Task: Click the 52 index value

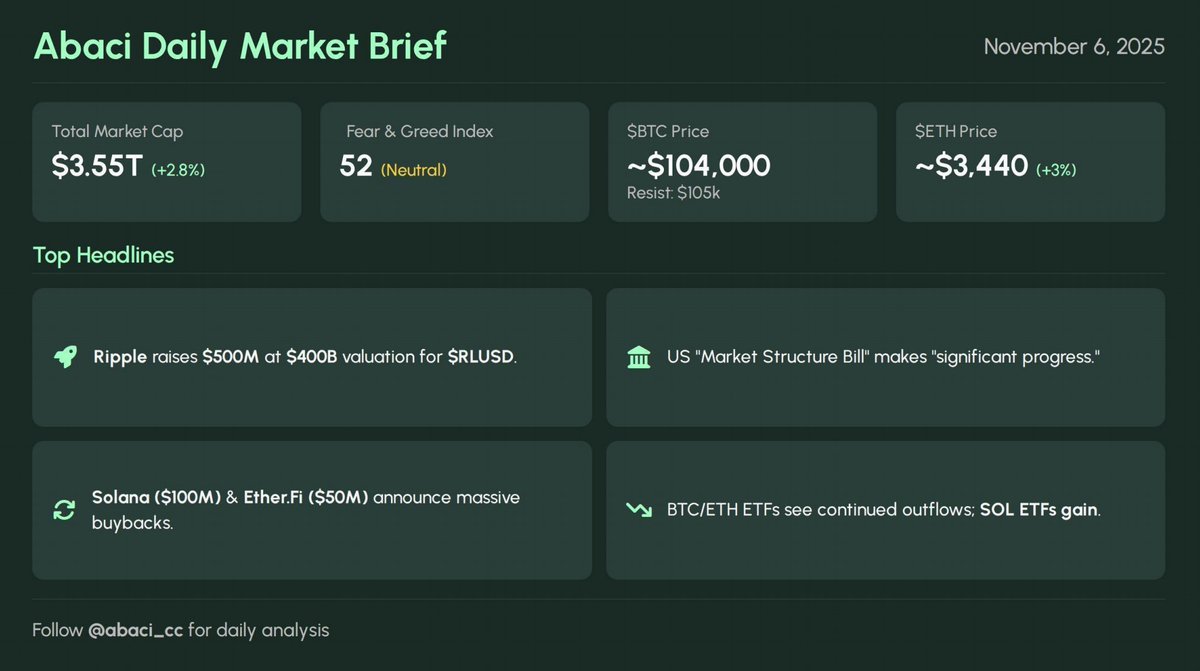Action: (356, 167)
